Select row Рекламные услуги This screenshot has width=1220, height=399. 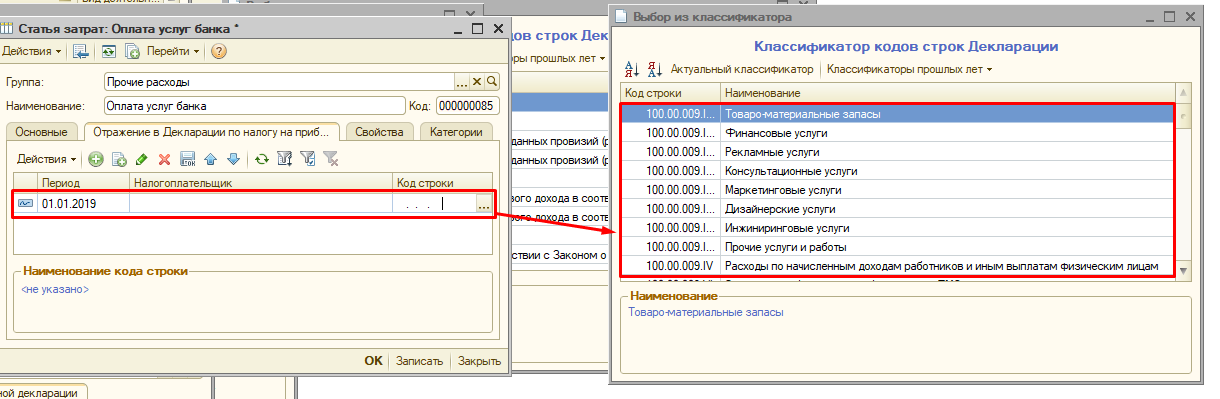[899, 151]
